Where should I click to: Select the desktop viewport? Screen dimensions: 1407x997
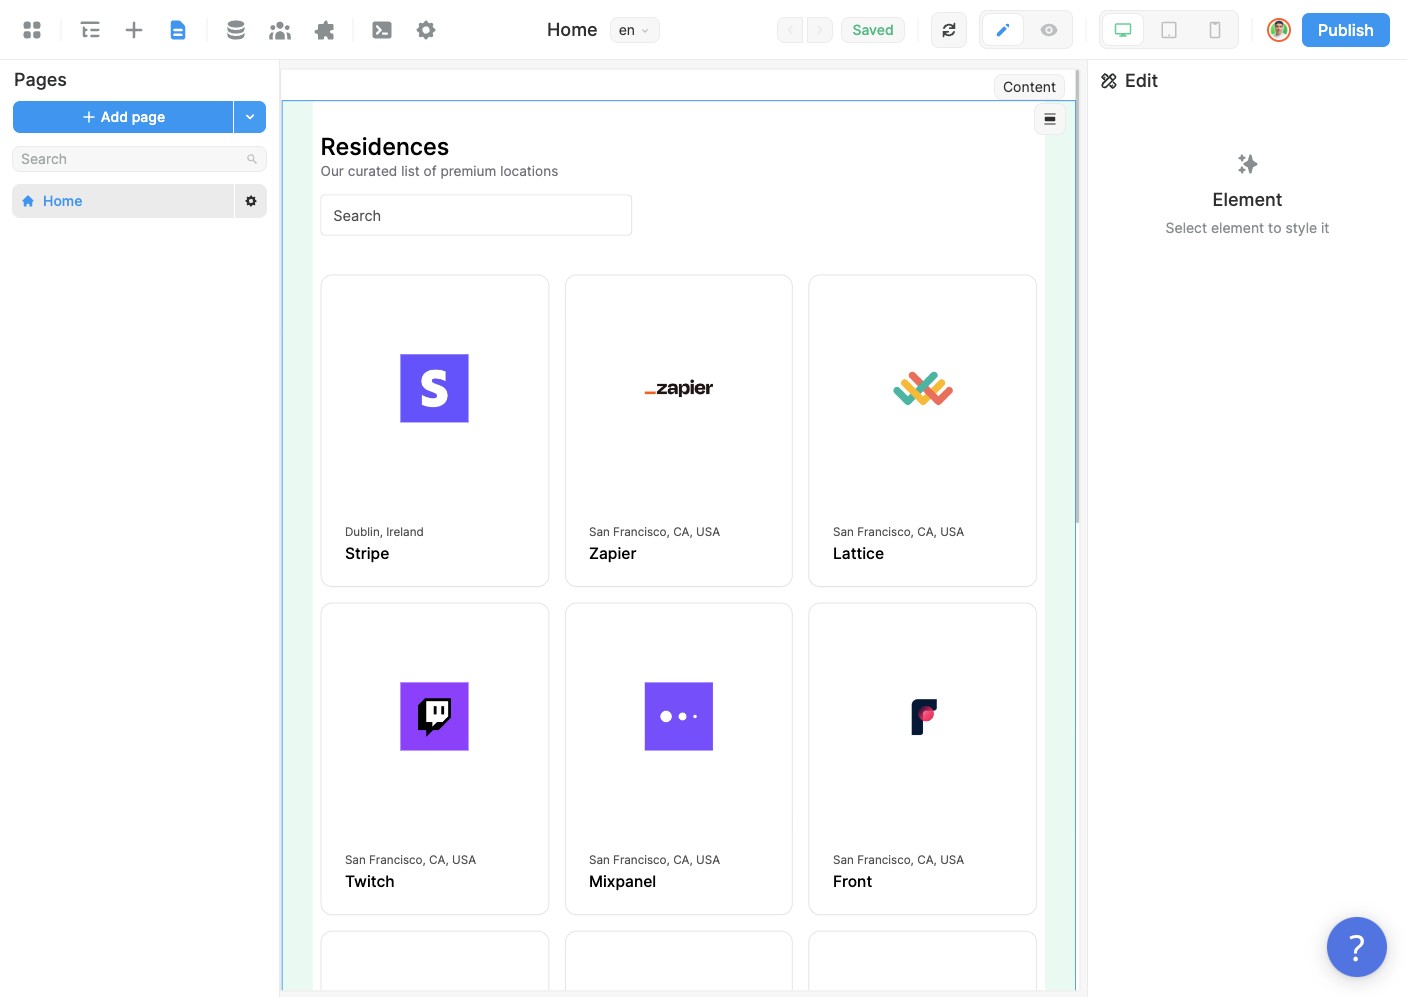pyautogui.click(x=1123, y=30)
